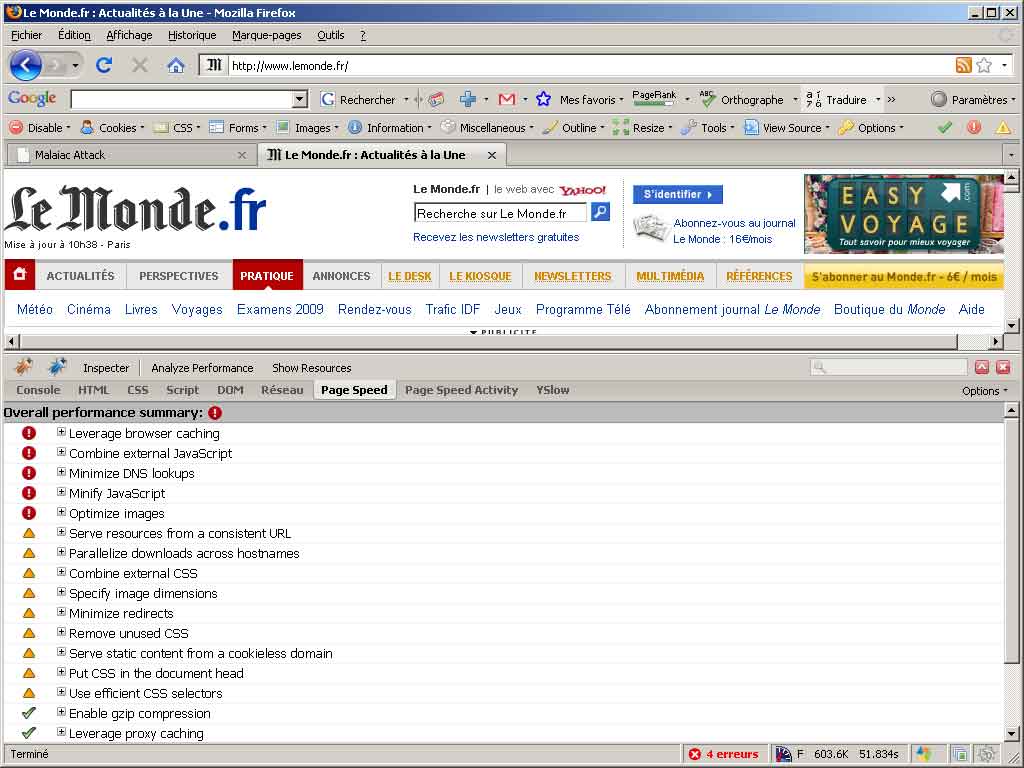Expand the Optimize images rule

click(x=61, y=512)
